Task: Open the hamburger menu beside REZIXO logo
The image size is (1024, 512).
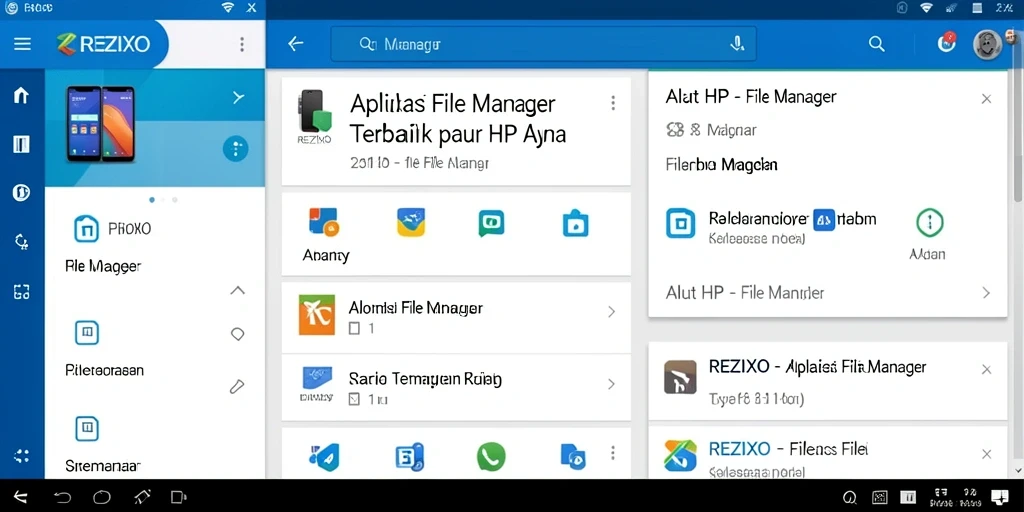Action: tap(22, 44)
